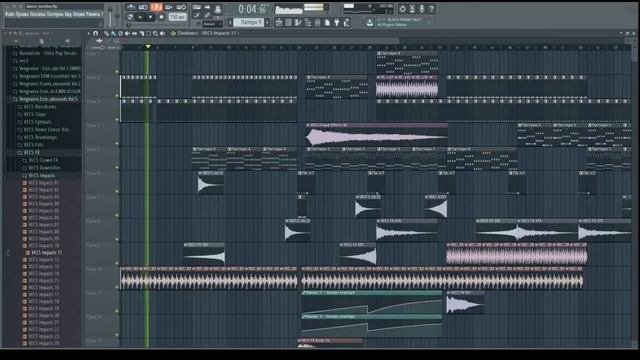The image size is (640, 360).
Task: Click the scissors render icon near help
Action: coord(412,9)
